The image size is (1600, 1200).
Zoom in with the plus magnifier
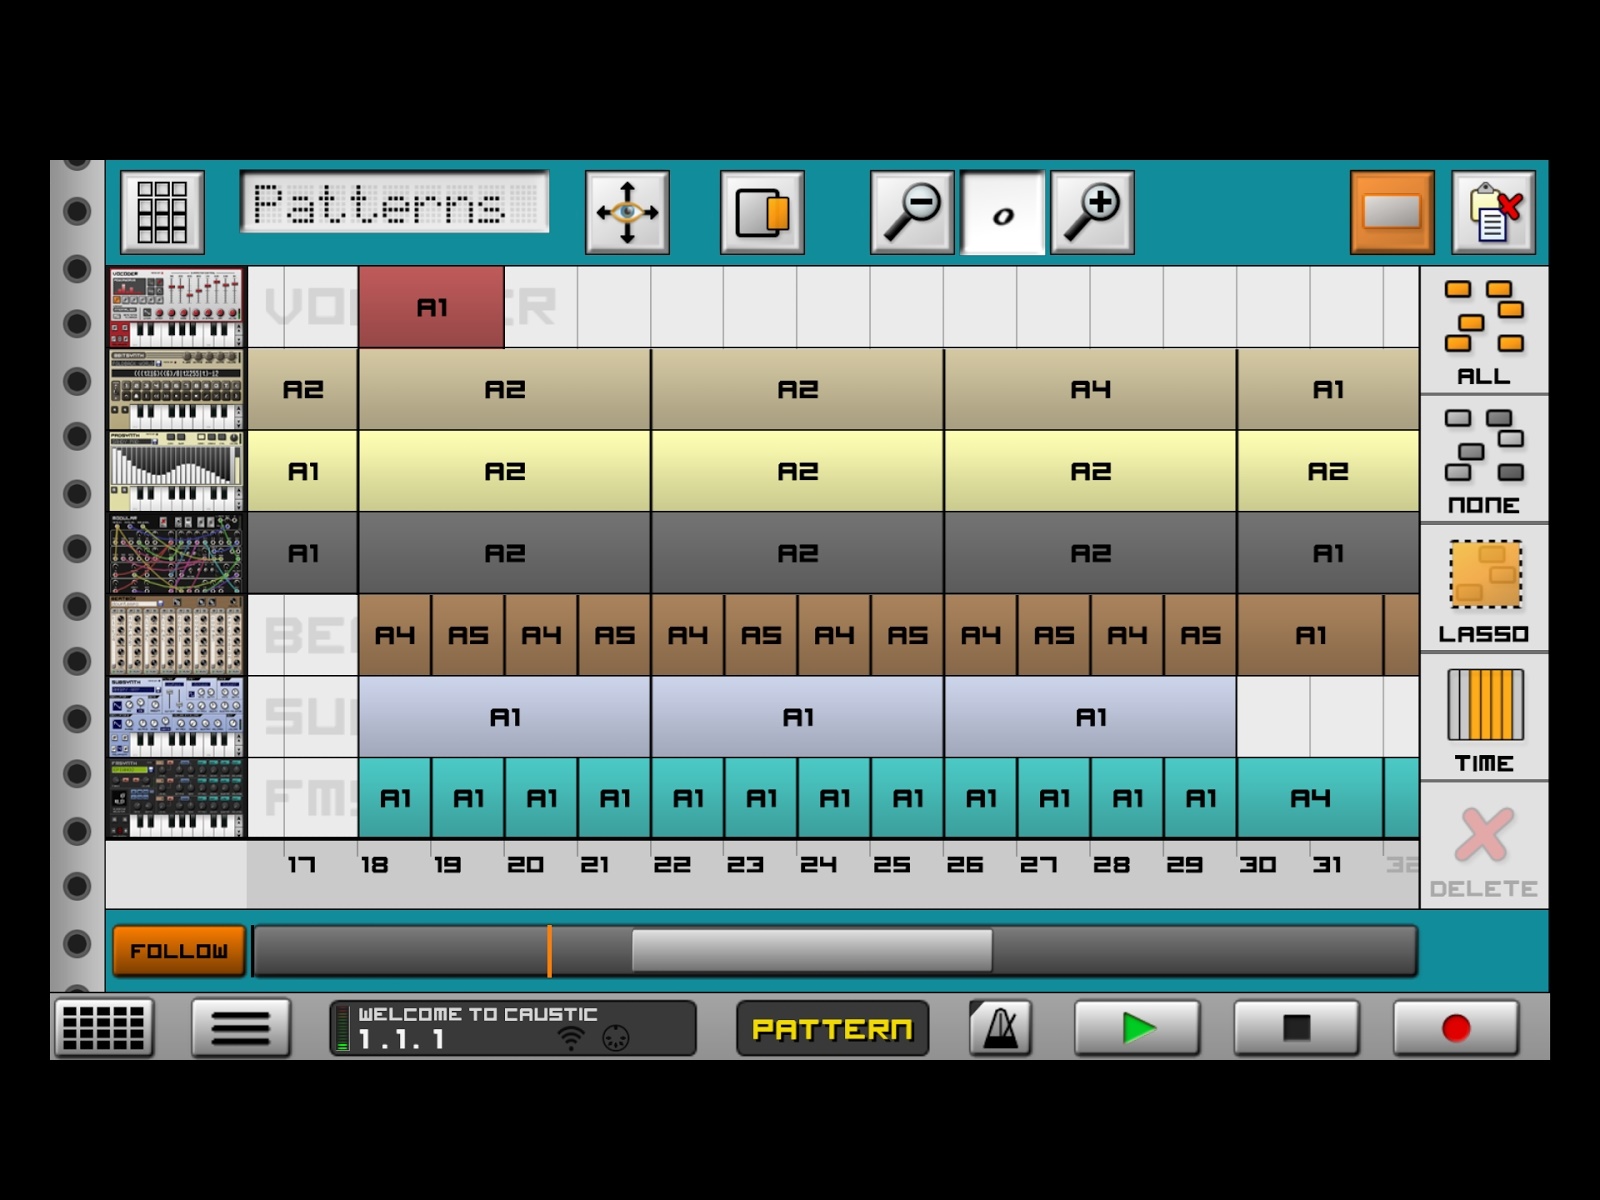(1092, 212)
